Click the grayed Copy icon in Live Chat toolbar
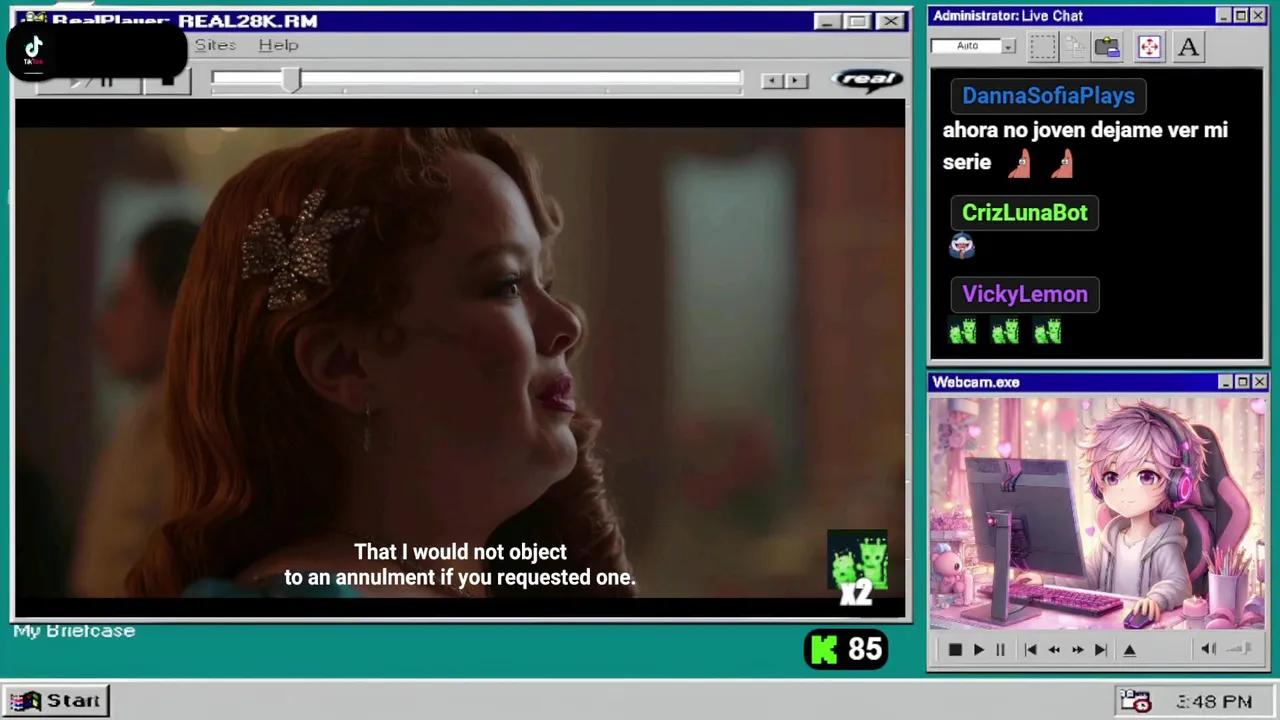The height and width of the screenshot is (720, 1280). [1075, 47]
